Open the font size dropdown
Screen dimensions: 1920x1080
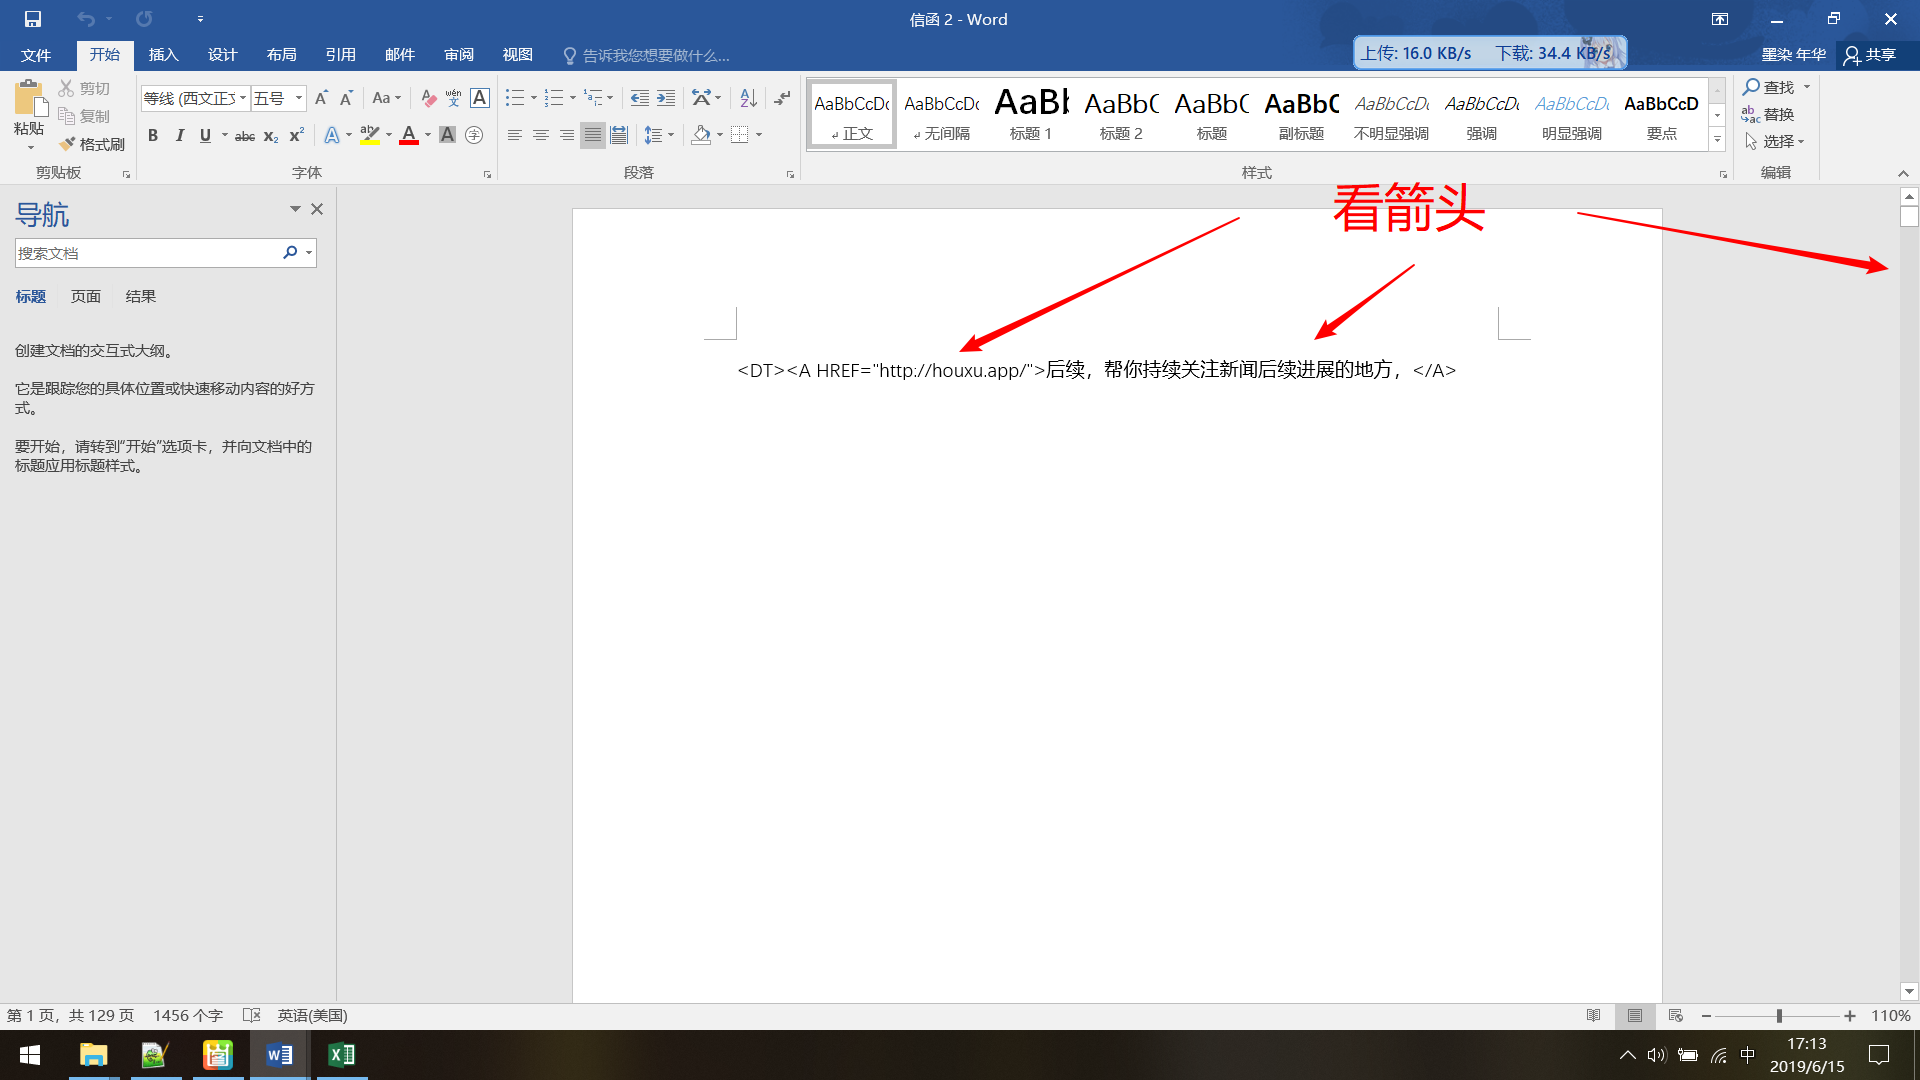(298, 98)
